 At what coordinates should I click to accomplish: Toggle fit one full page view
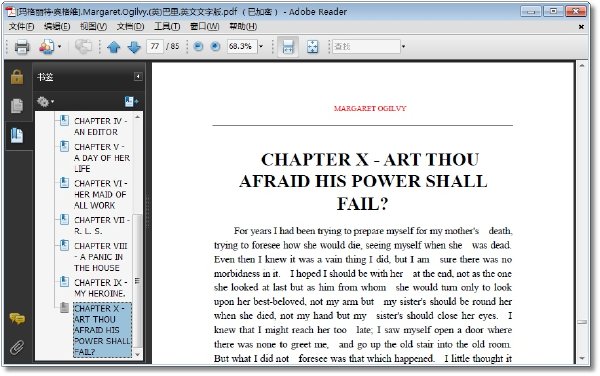click(312, 47)
